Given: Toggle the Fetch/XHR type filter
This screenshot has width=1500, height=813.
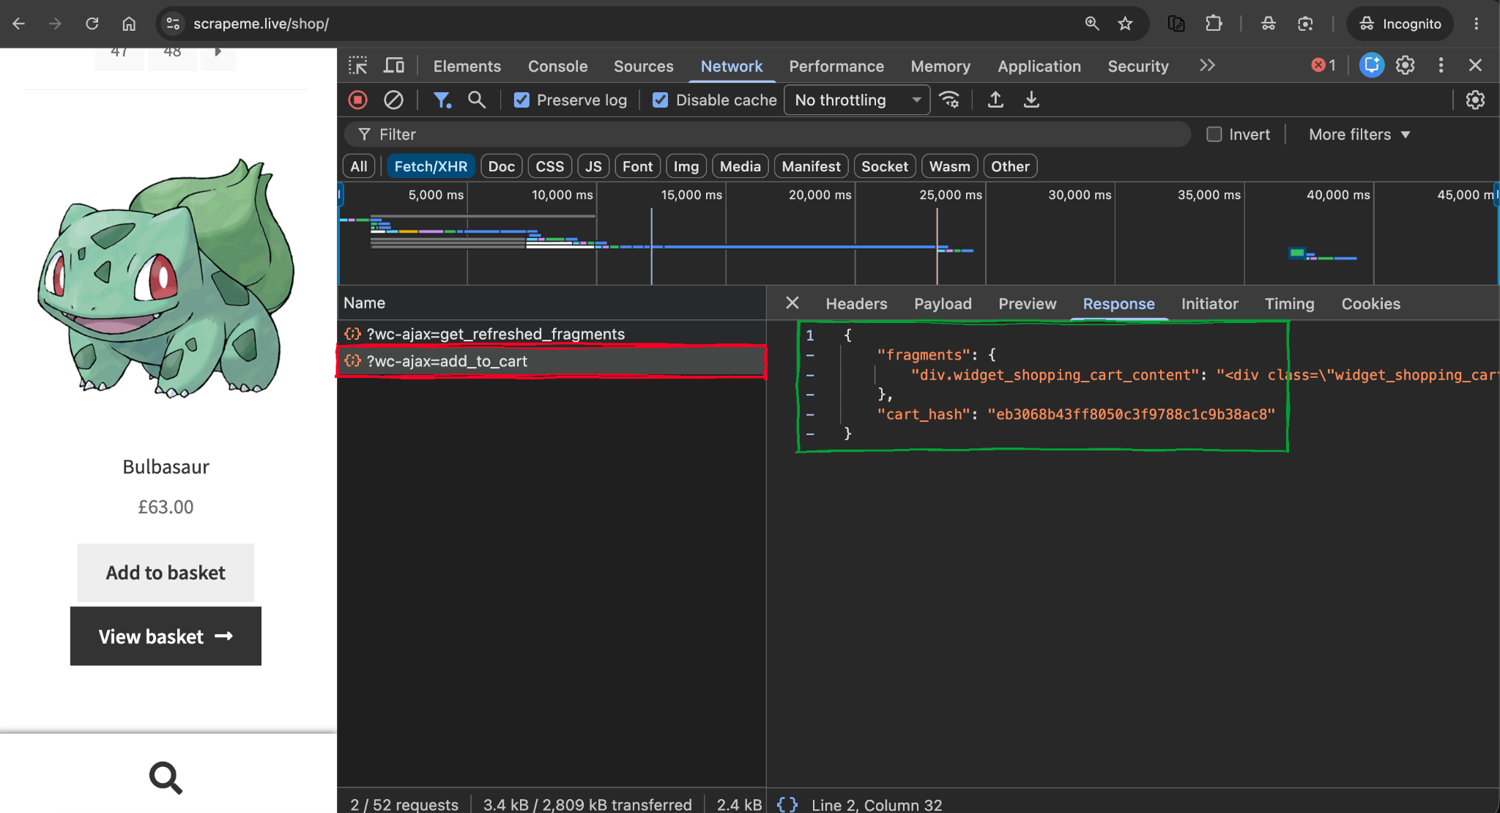Looking at the screenshot, I should (x=430, y=166).
